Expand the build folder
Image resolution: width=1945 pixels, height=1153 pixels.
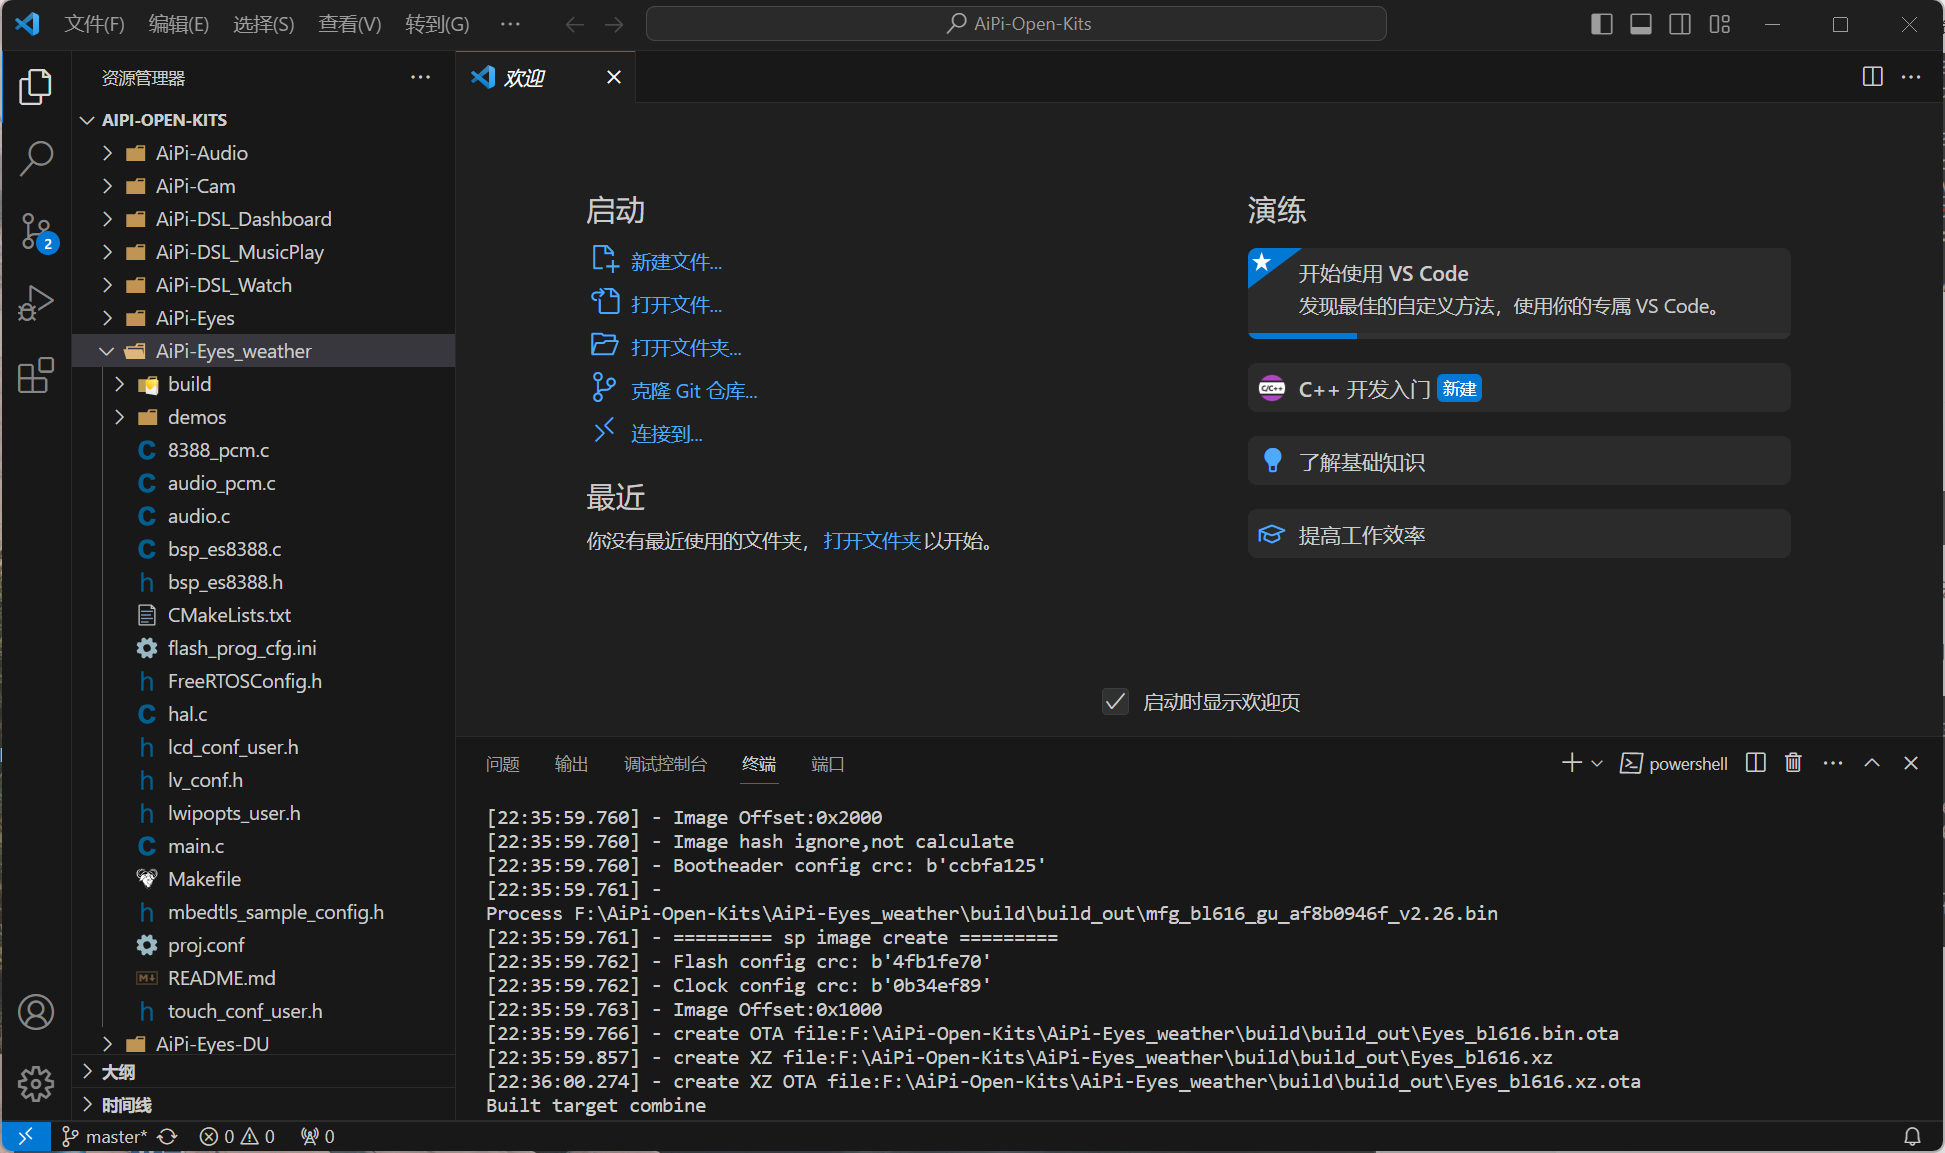click(x=120, y=384)
